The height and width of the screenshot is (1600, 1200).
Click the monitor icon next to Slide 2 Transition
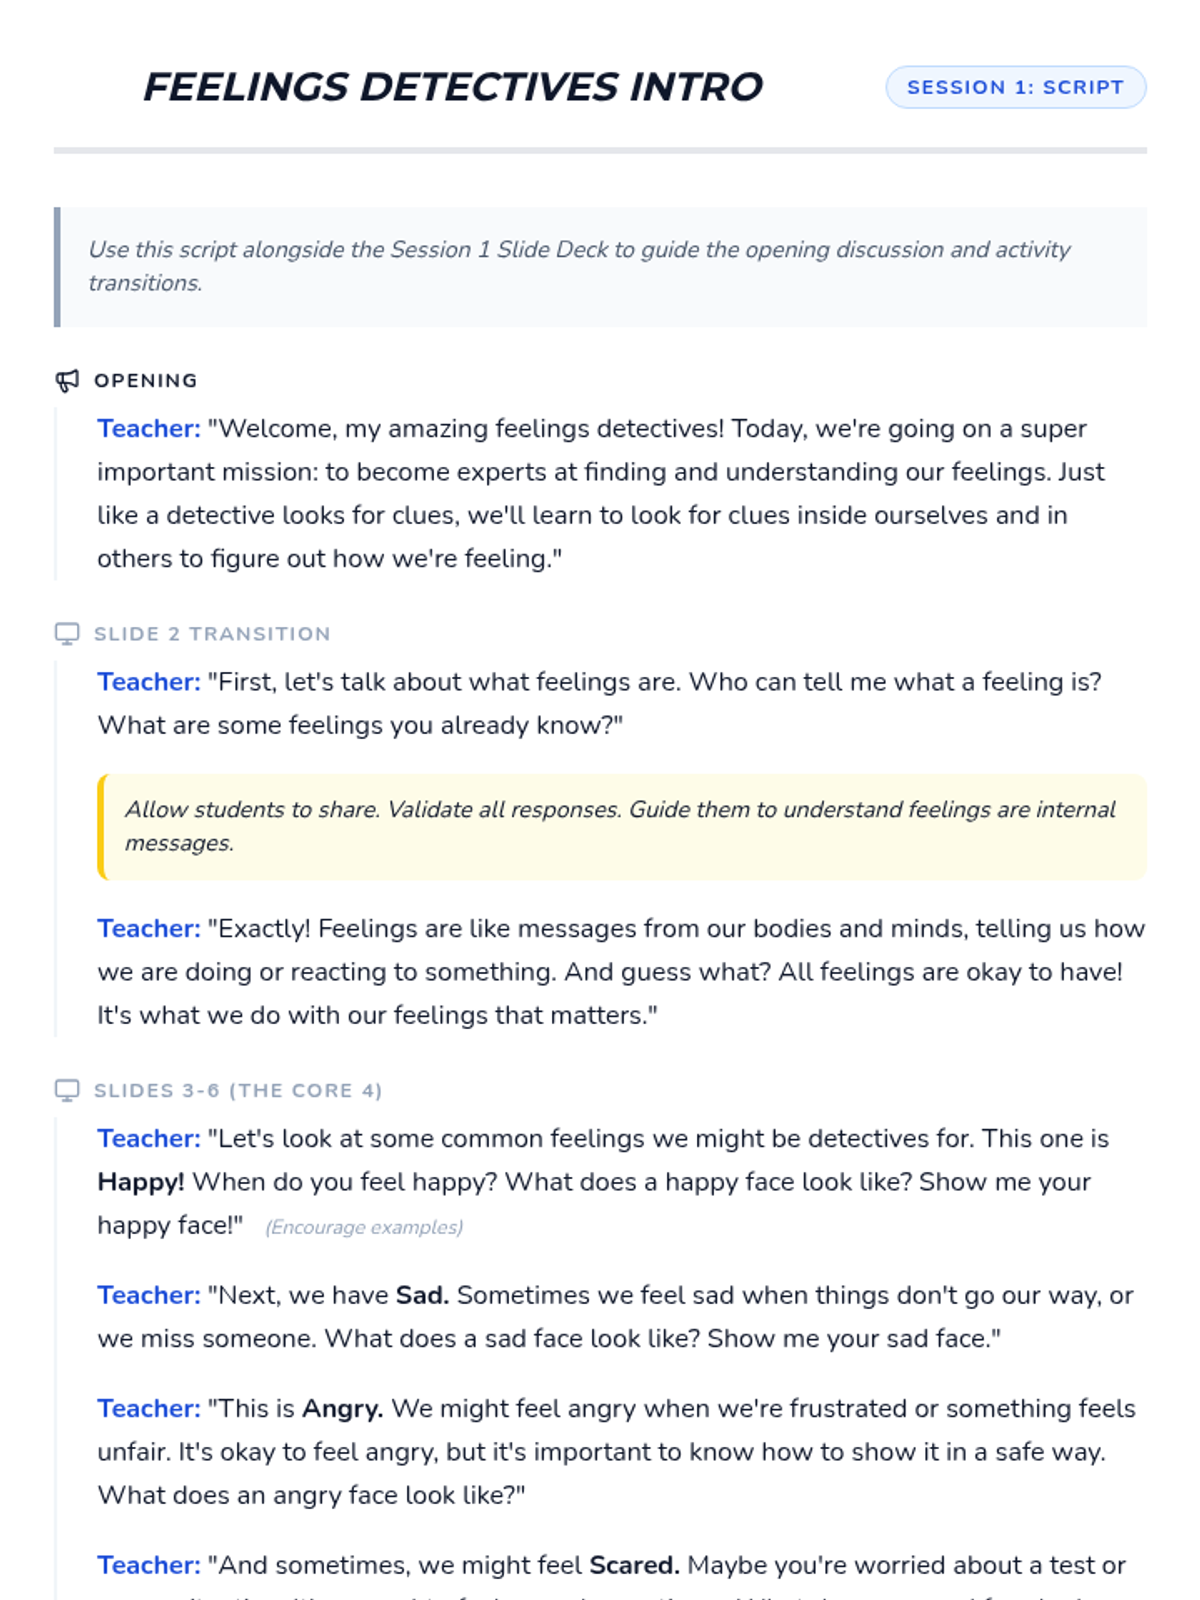pos(67,634)
